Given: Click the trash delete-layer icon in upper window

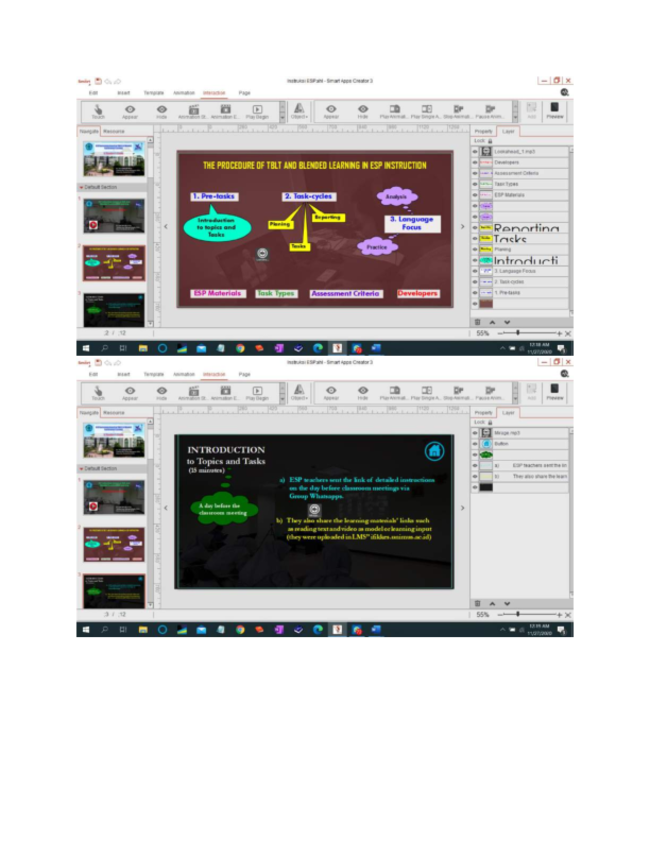Looking at the screenshot, I should [x=477, y=322].
